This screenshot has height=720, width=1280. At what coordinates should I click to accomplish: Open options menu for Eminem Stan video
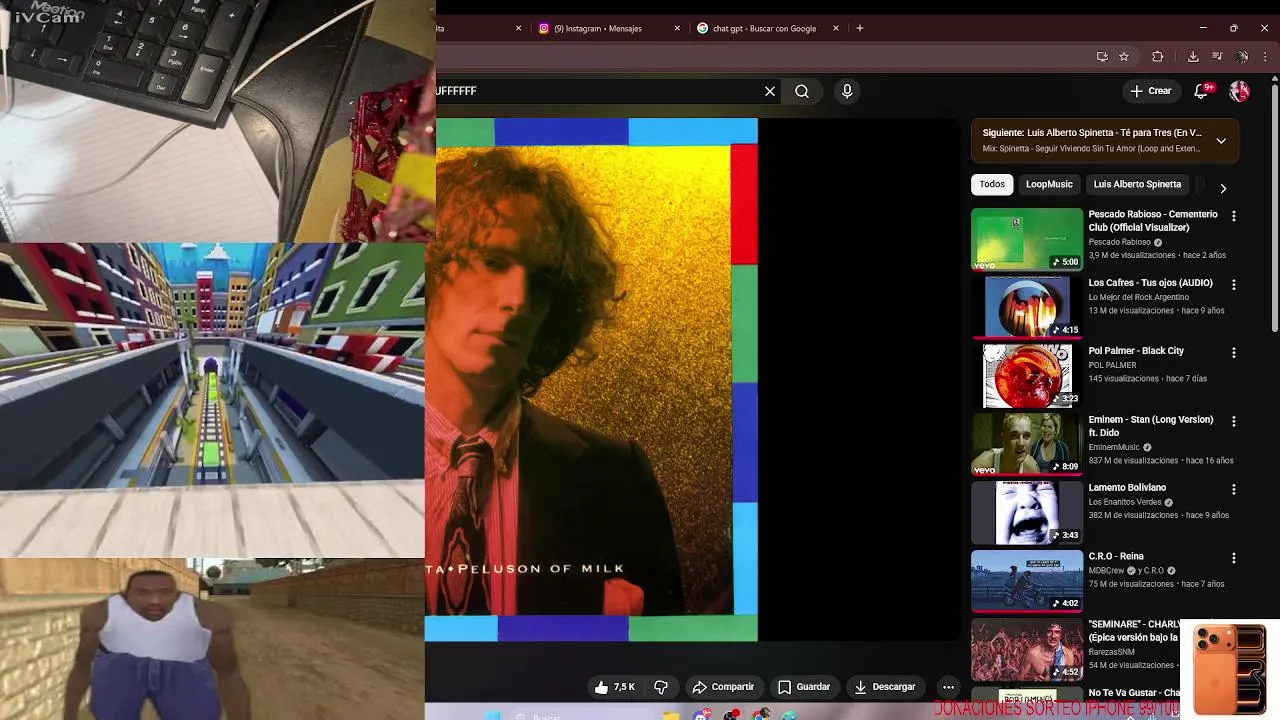(1233, 422)
